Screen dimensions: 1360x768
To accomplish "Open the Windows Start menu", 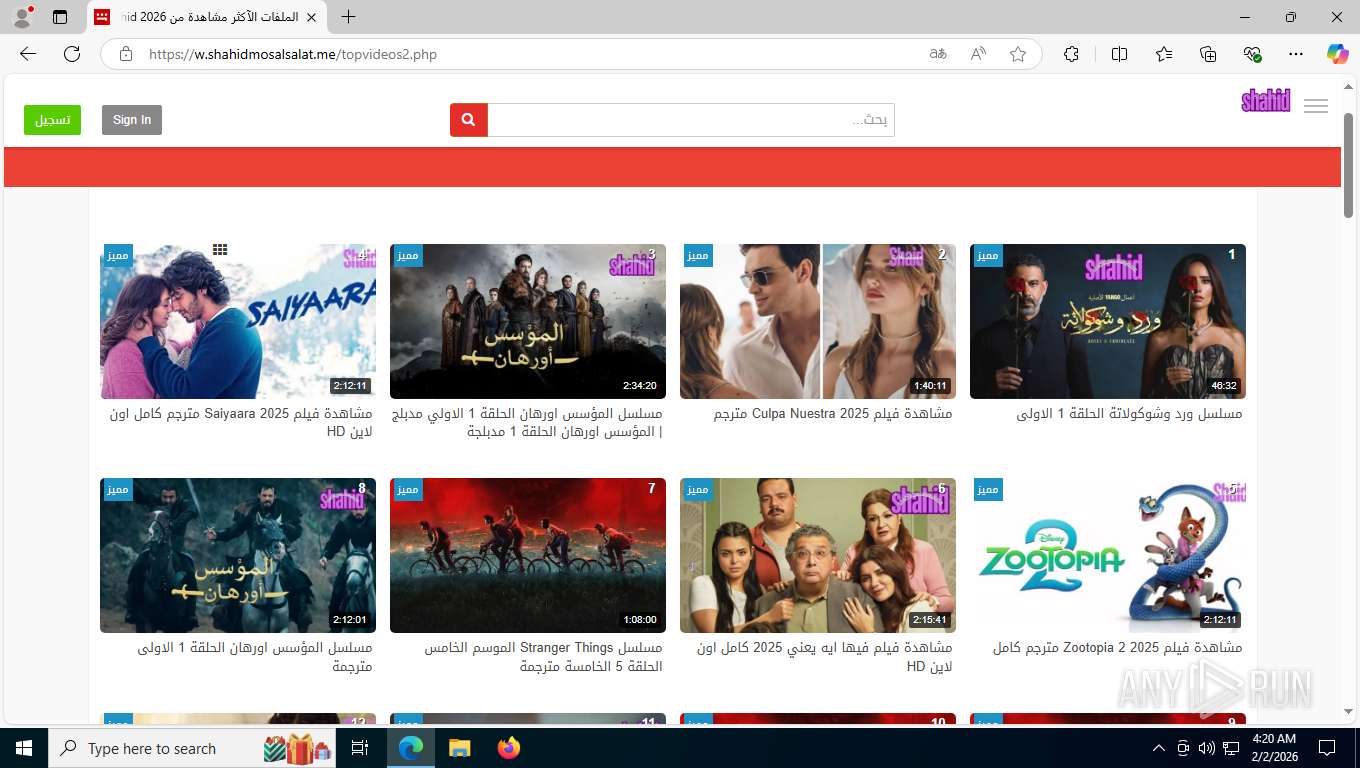I will click(x=23, y=748).
